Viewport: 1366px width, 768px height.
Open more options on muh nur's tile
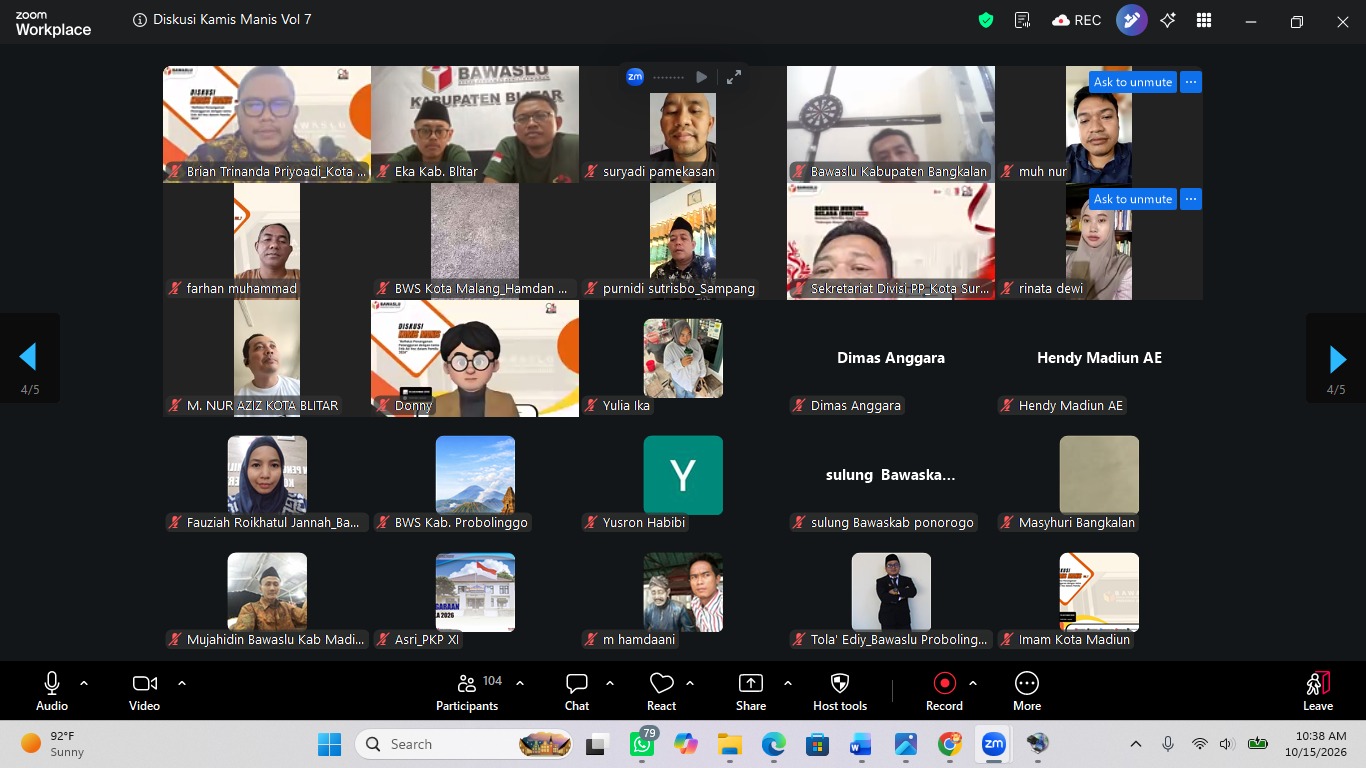(x=1190, y=82)
